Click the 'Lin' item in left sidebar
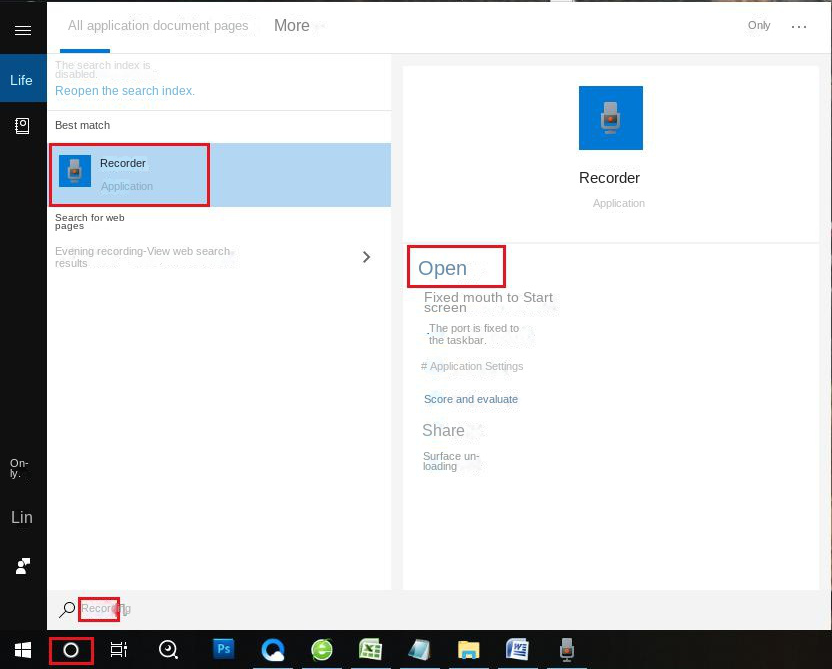 click(22, 517)
